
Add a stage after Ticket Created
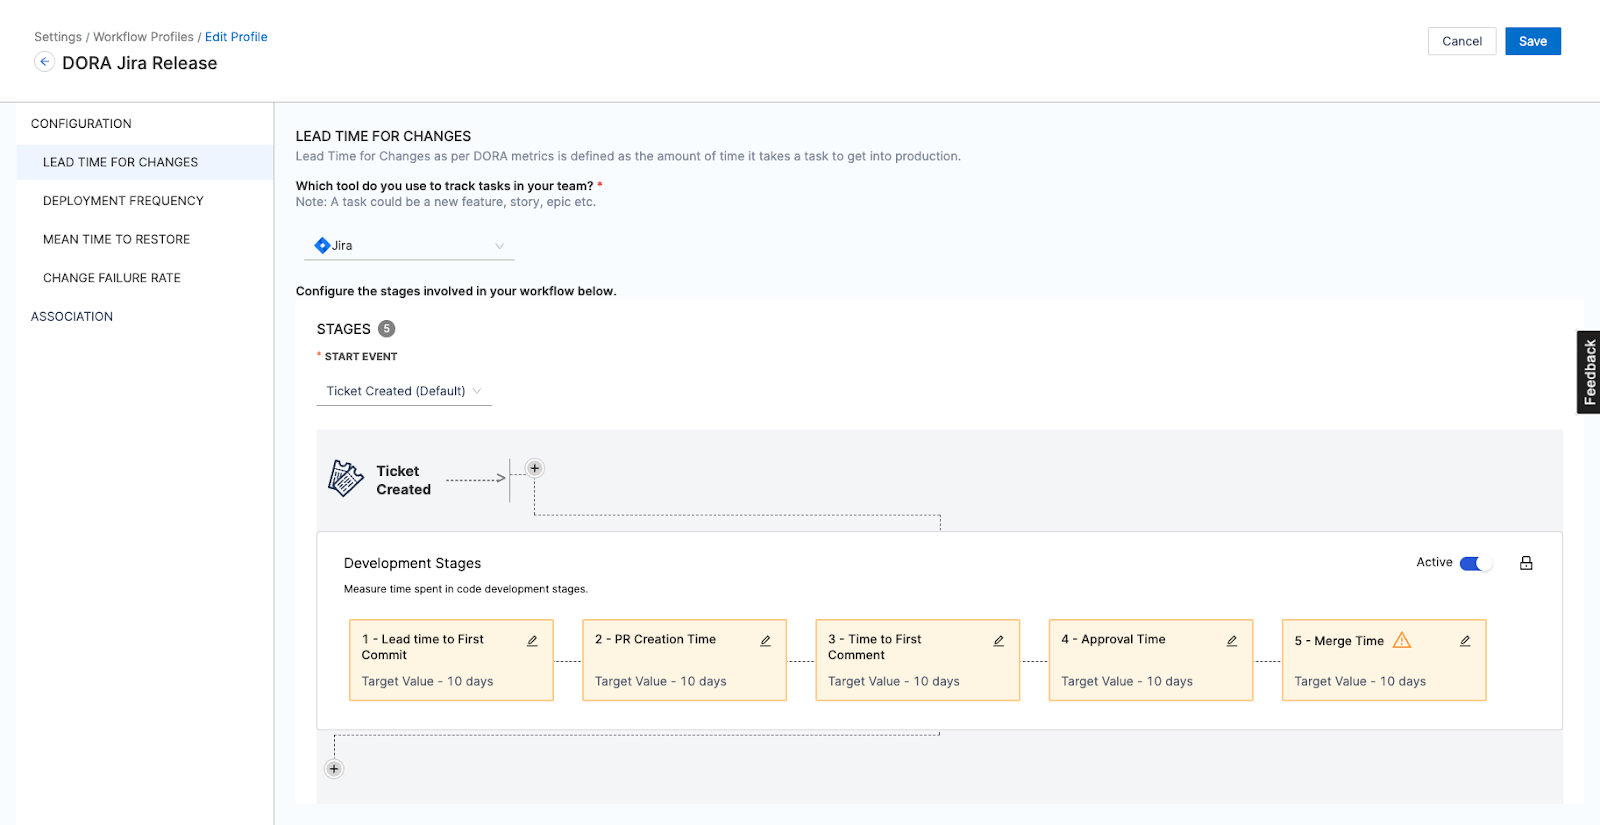point(535,468)
